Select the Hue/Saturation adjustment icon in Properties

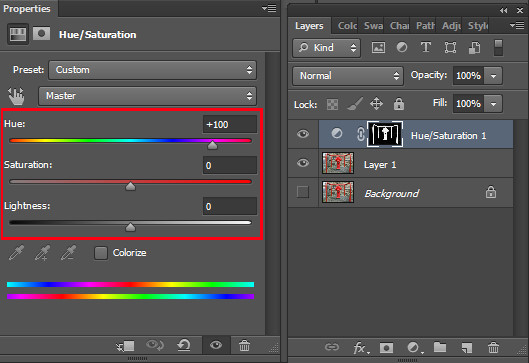pos(18,34)
